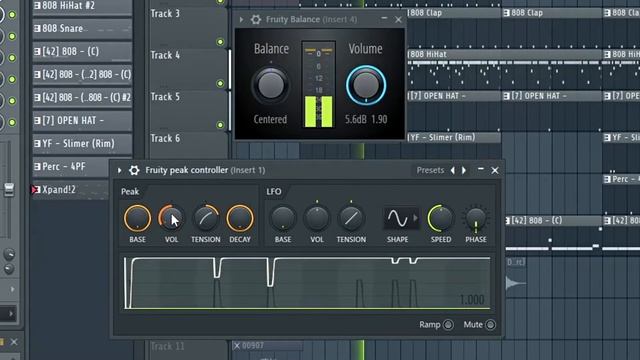Toggle mute LED for Track 5
Viewport: 640px width, 360px height.
220,125
